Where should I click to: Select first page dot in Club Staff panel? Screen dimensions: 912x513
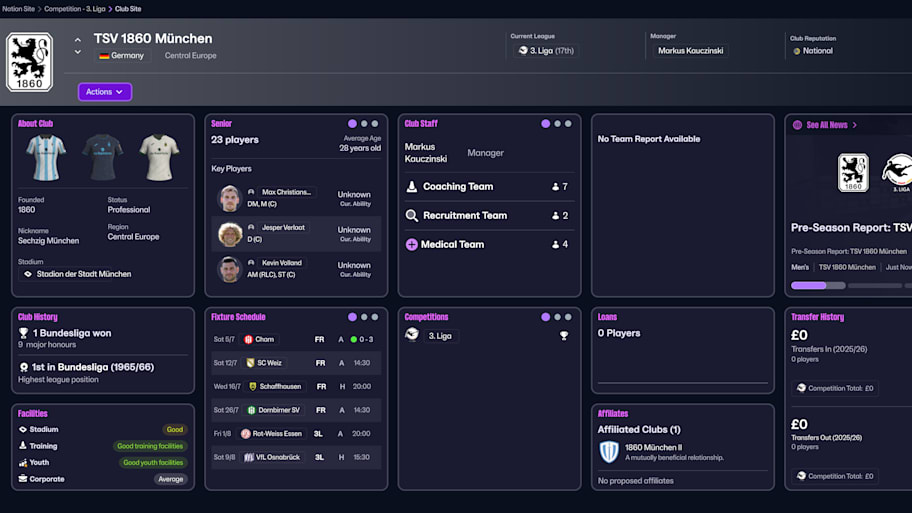click(x=546, y=124)
